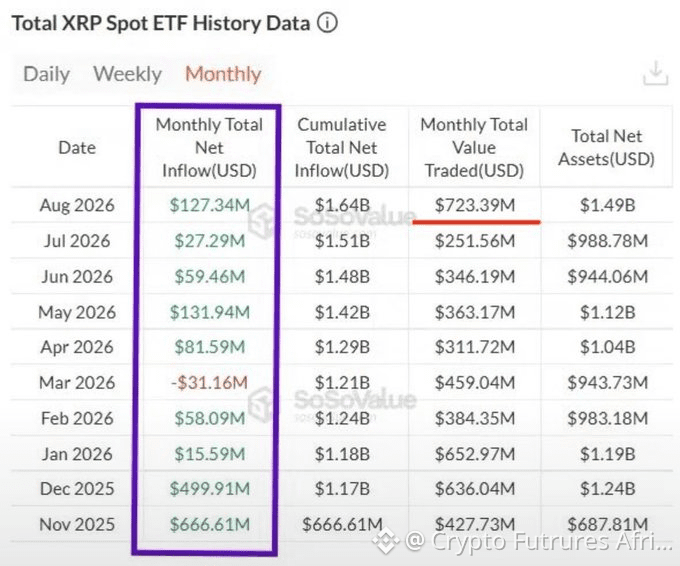
Task: Click Total Net Assets column header
Action: [606, 148]
